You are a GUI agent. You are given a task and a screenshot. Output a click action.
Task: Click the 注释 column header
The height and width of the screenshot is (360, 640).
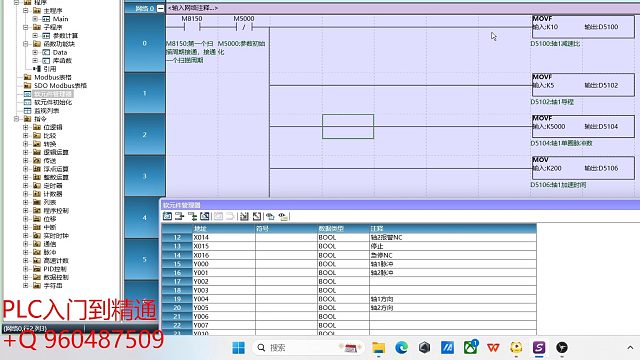[x=453, y=229]
